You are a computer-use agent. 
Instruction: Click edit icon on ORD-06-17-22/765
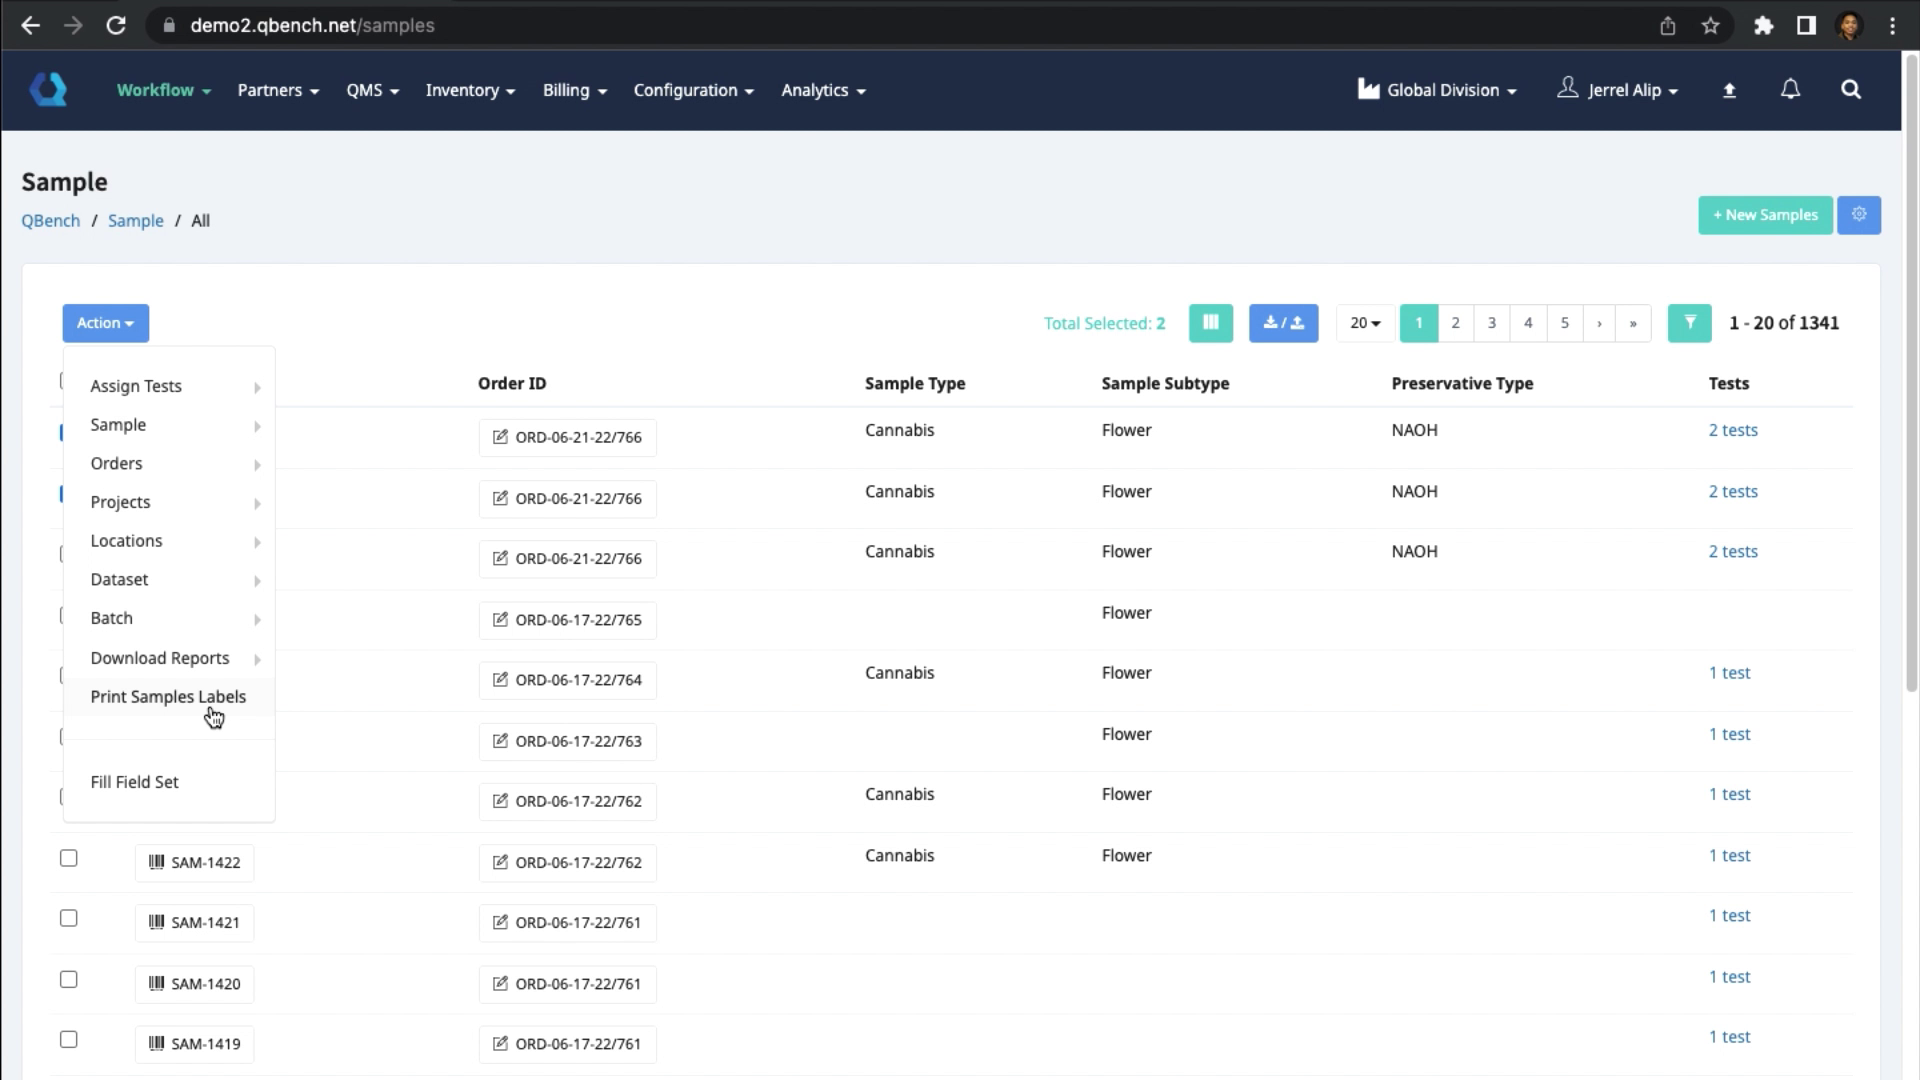pyautogui.click(x=500, y=619)
